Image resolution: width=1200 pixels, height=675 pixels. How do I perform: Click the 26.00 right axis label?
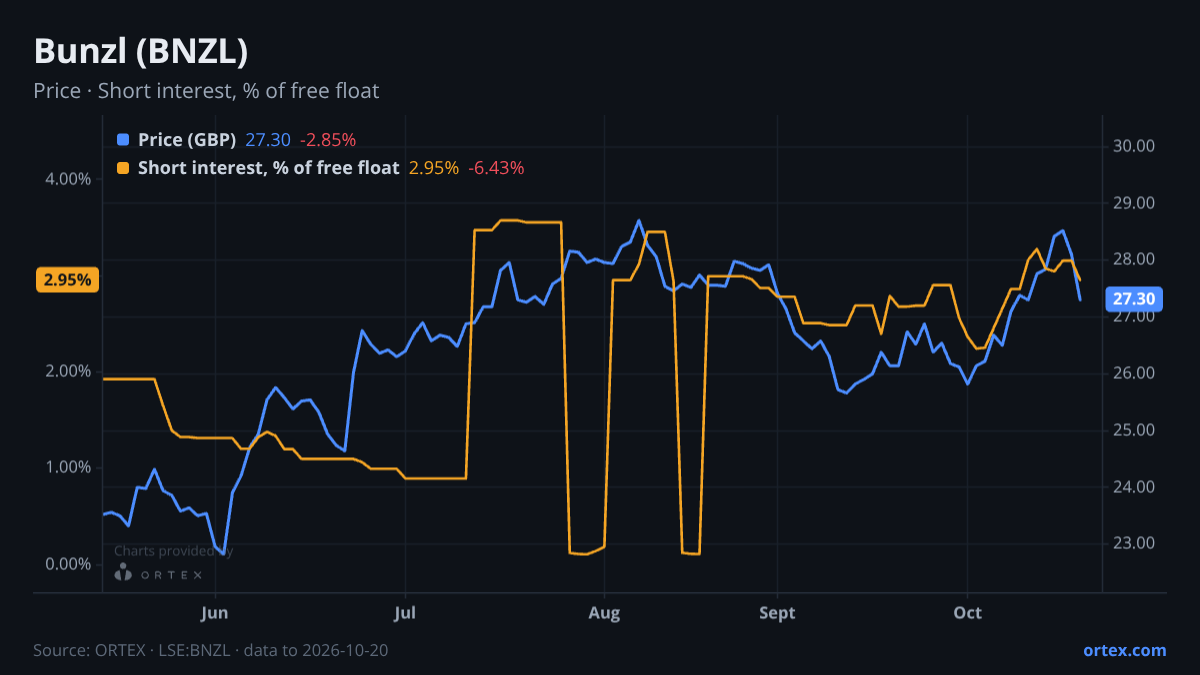pyautogui.click(x=1134, y=373)
